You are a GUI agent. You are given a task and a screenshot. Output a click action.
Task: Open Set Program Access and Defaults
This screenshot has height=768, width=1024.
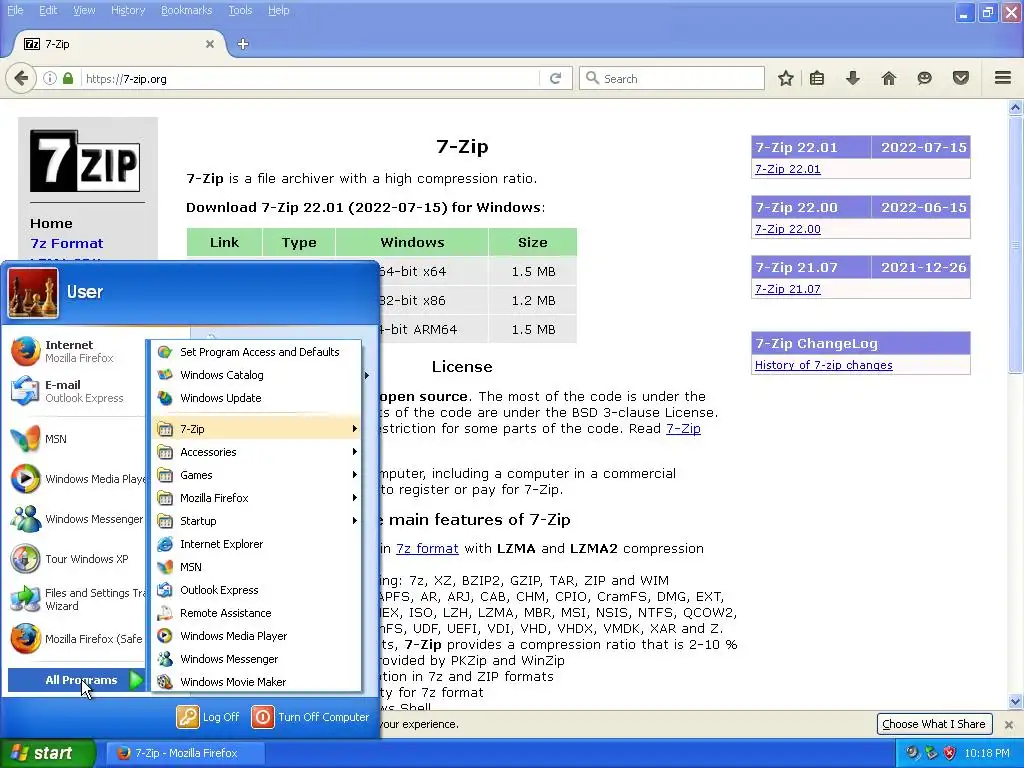pyautogui.click(x=256, y=352)
